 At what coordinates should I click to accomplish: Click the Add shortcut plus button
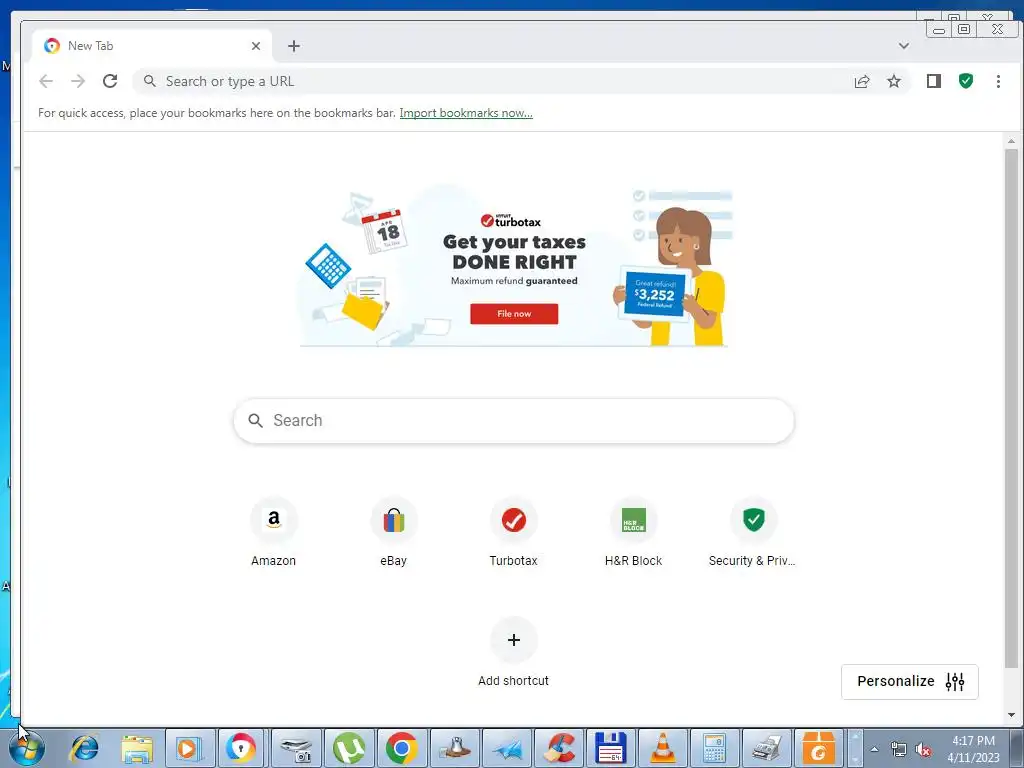[514, 640]
